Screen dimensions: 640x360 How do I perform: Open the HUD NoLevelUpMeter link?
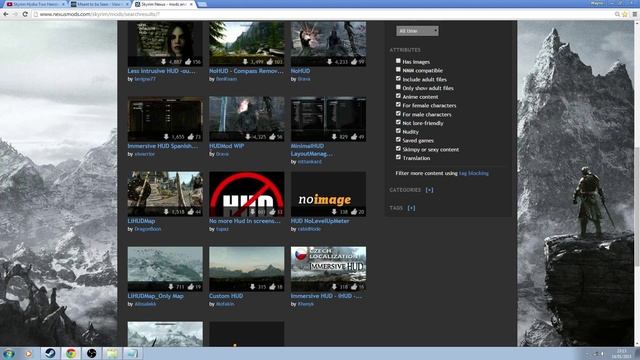pos(320,221)
